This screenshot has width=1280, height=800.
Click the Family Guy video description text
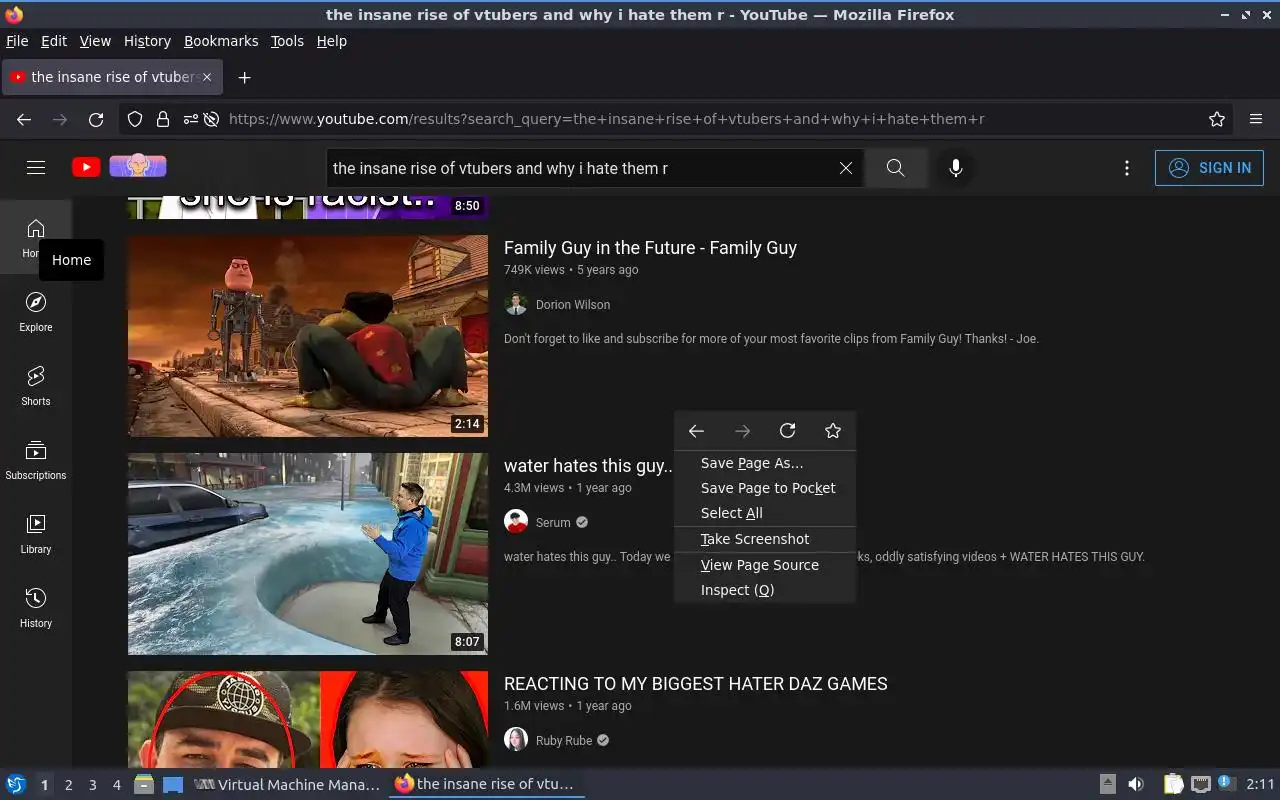771,339
